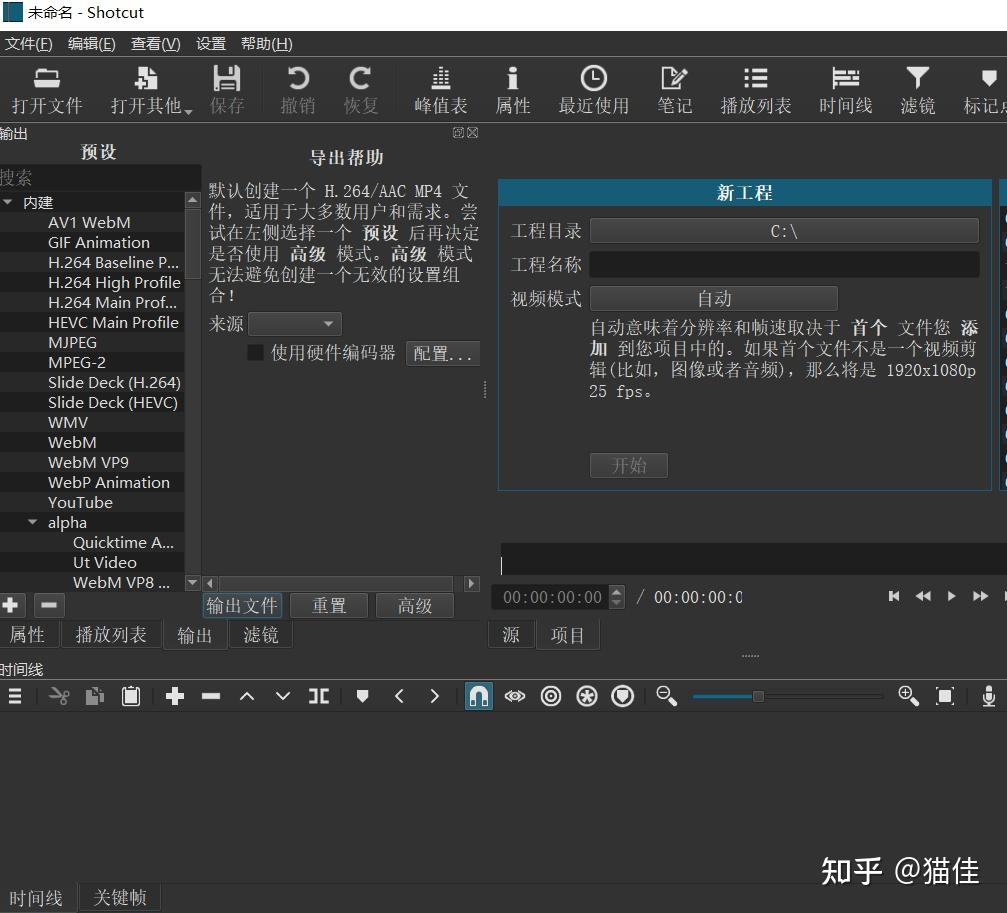
Task: Open the 视频模式 dropdown showing 自动
Action: pyautogui.click(x=714, y=298)
